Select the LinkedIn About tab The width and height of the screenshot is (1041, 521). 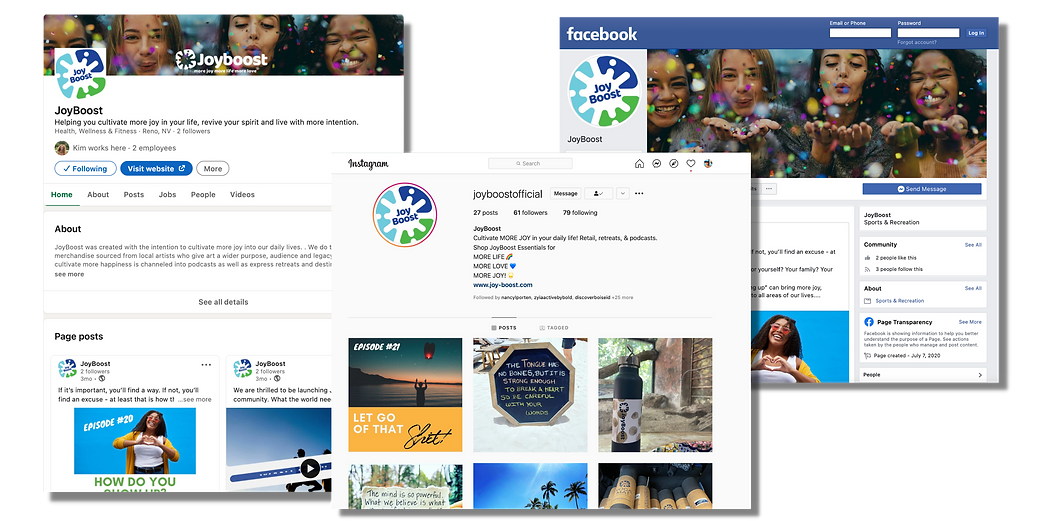pyautogui.click(x=98, y=194)
